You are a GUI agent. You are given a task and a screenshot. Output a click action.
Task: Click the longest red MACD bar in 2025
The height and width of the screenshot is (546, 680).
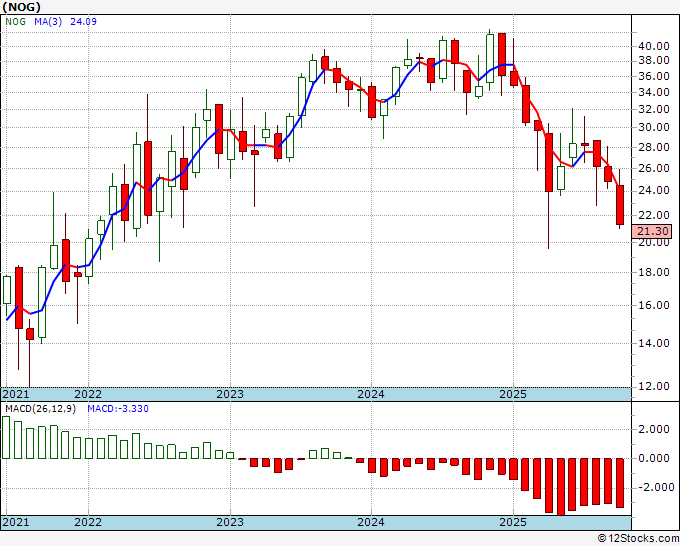click(x=561, y=487)
